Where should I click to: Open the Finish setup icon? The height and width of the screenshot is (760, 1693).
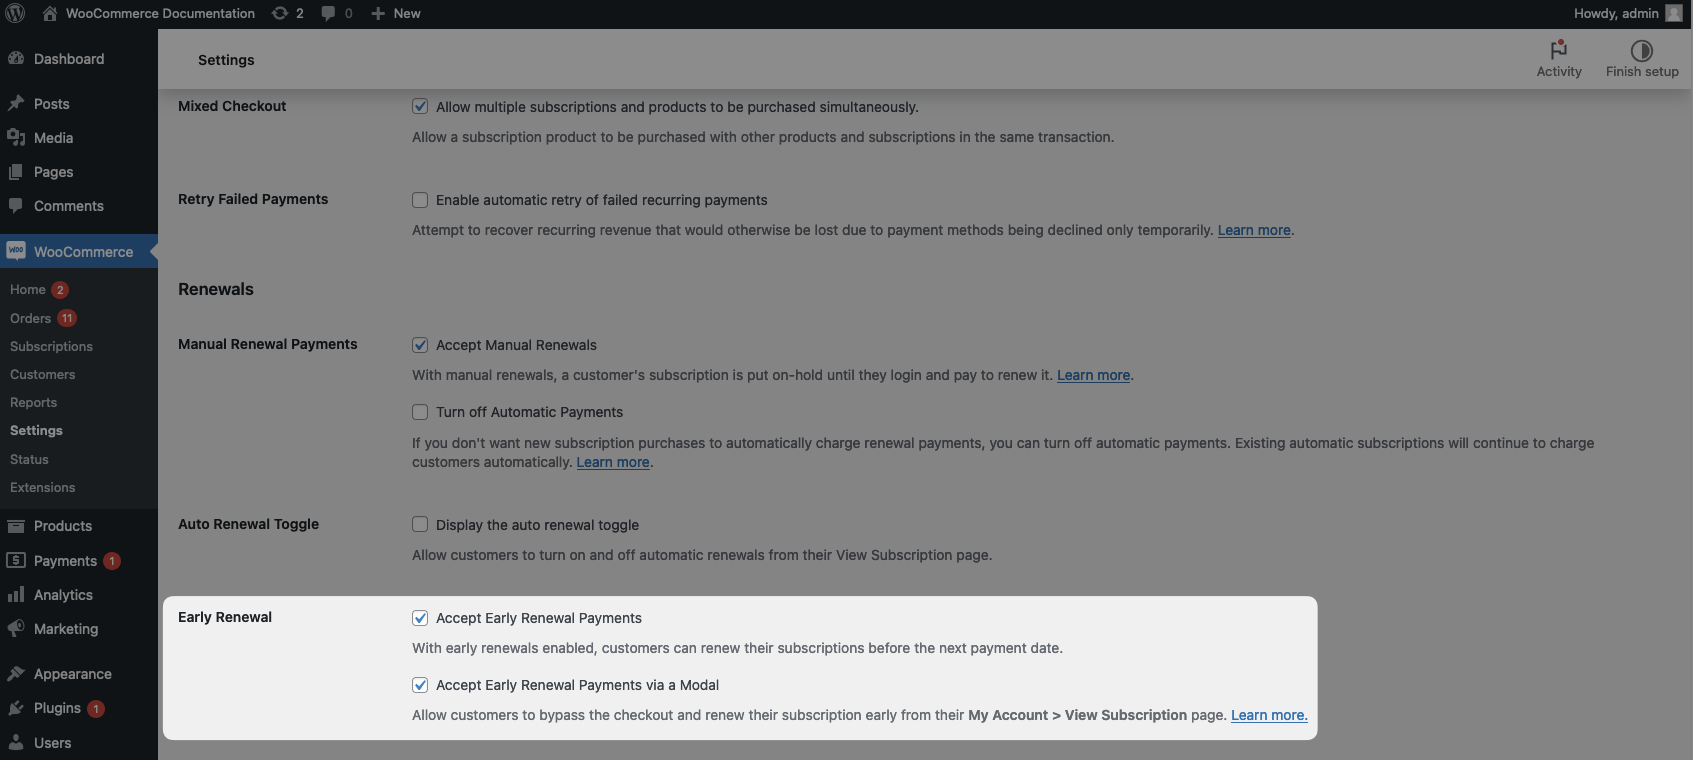click(x=1641, y=48)
